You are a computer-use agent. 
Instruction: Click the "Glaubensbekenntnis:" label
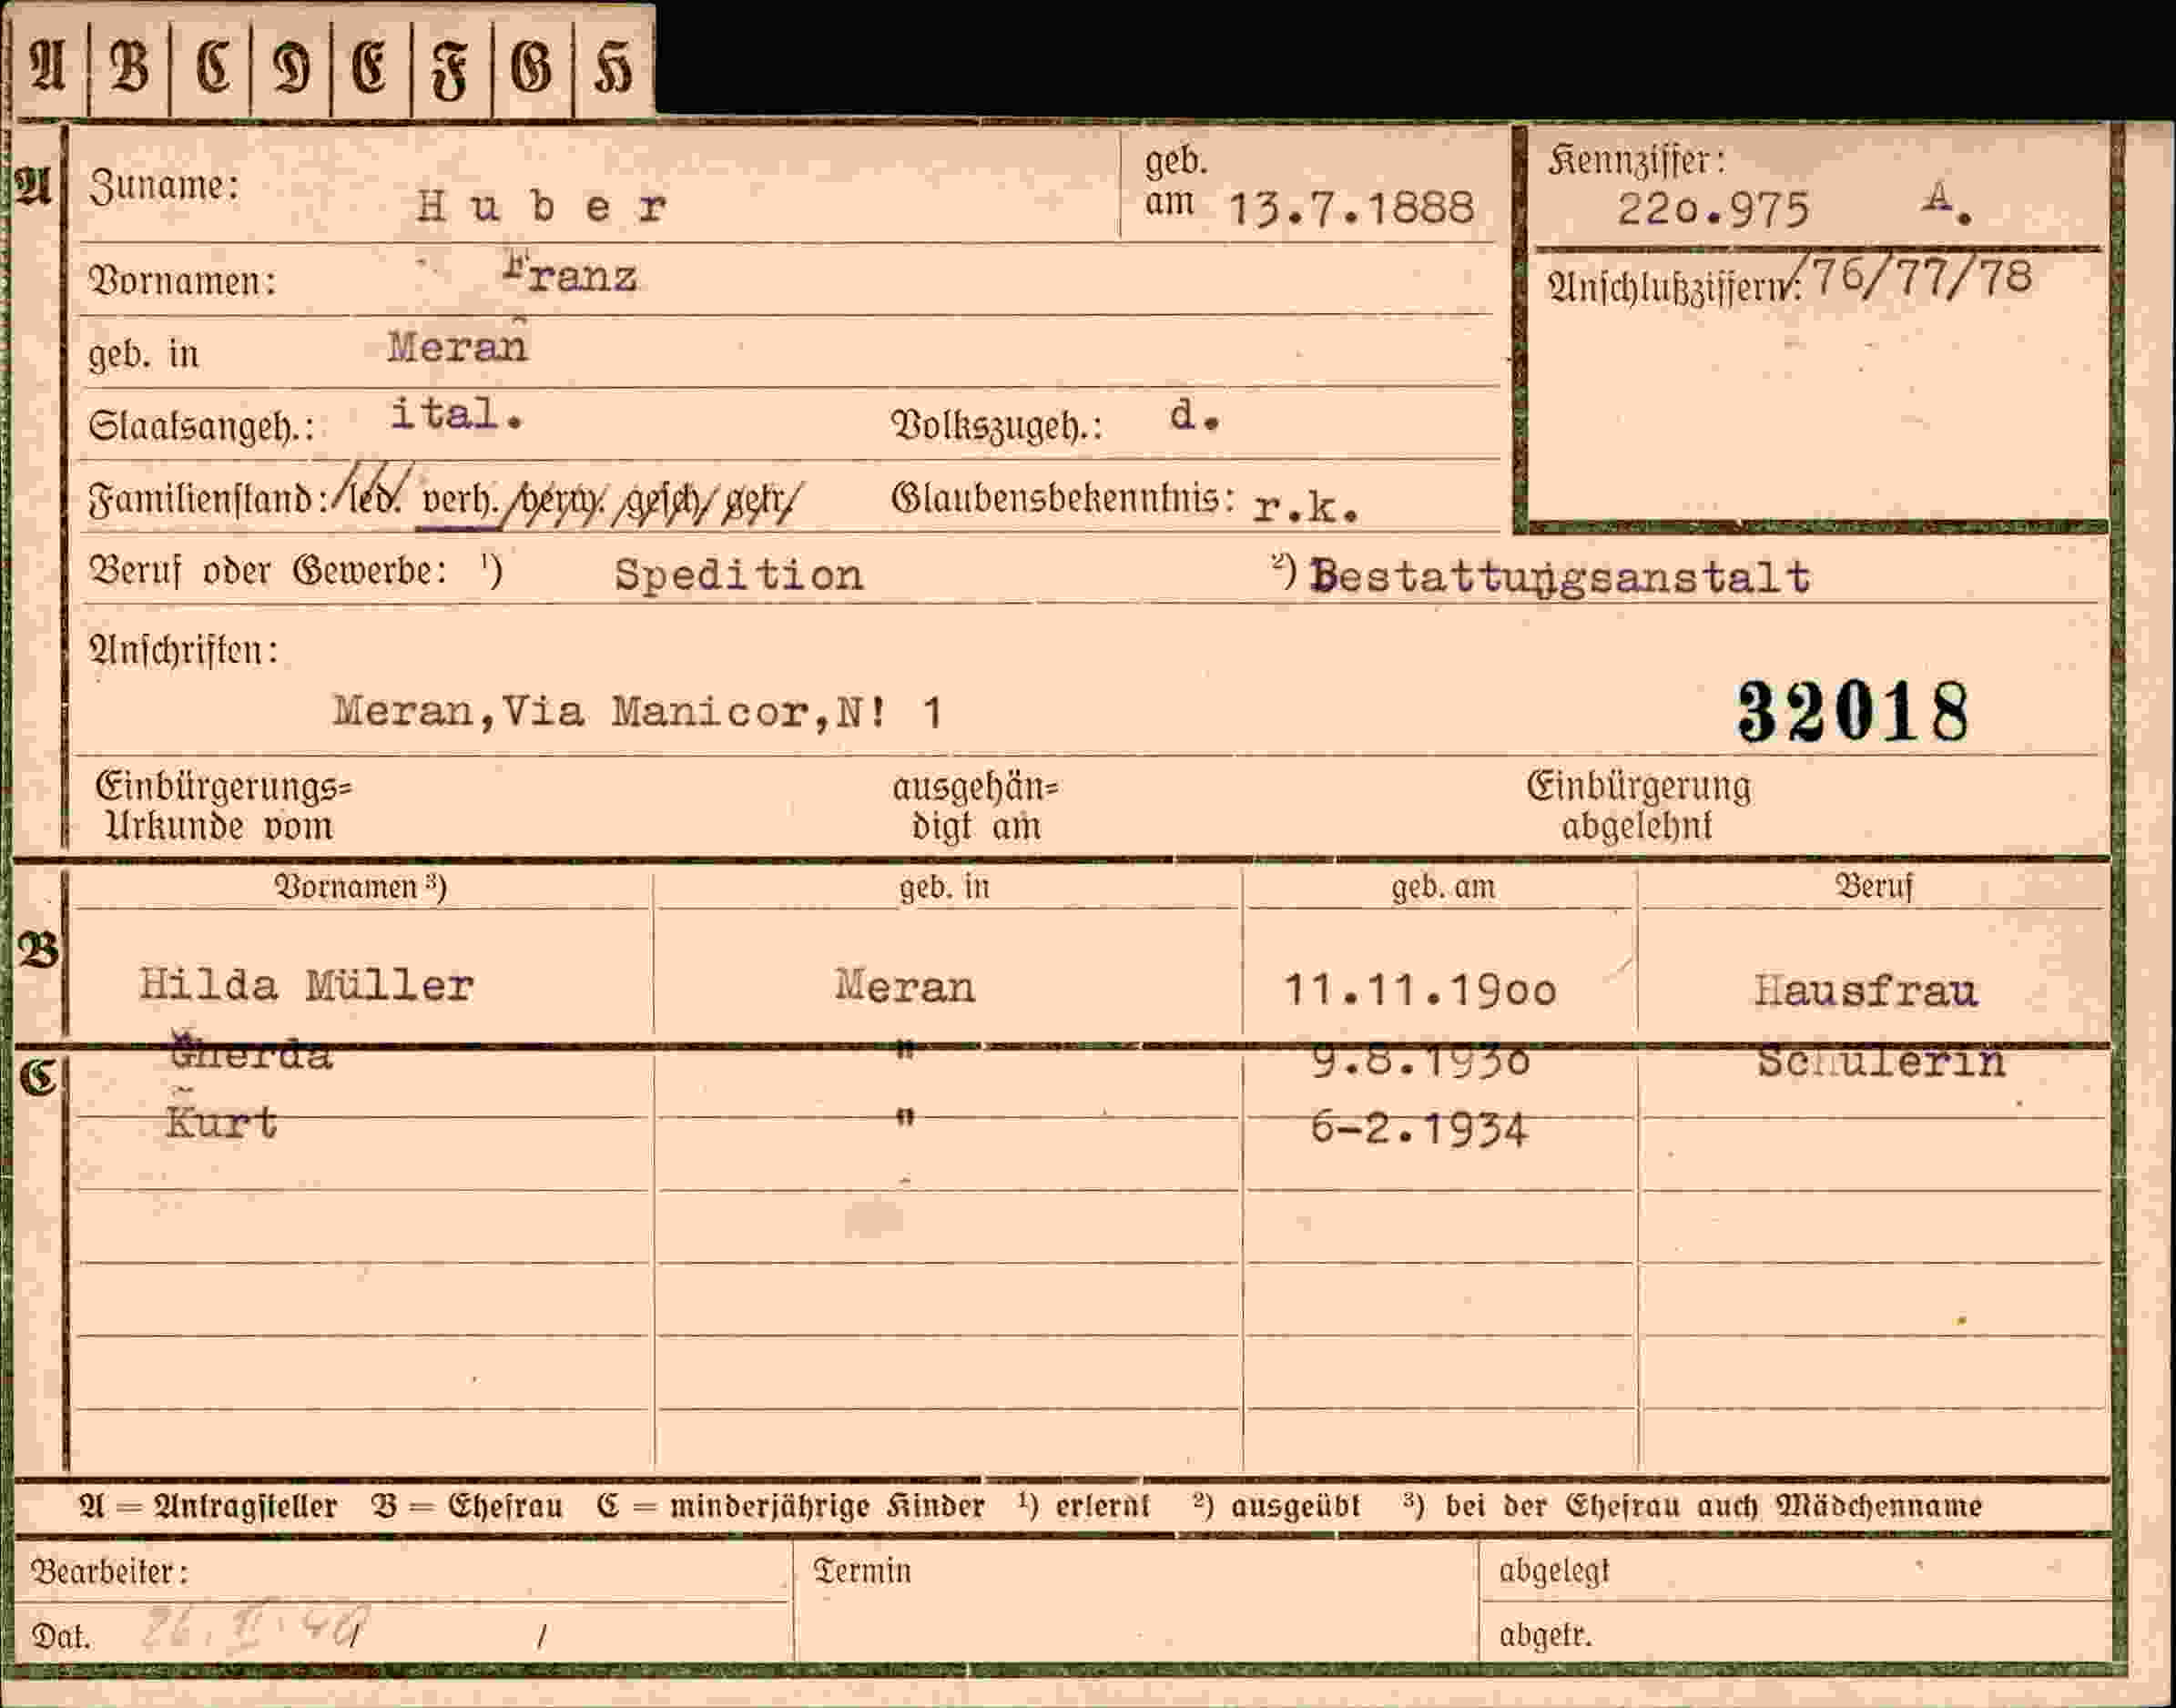[x=1063, y=498]
